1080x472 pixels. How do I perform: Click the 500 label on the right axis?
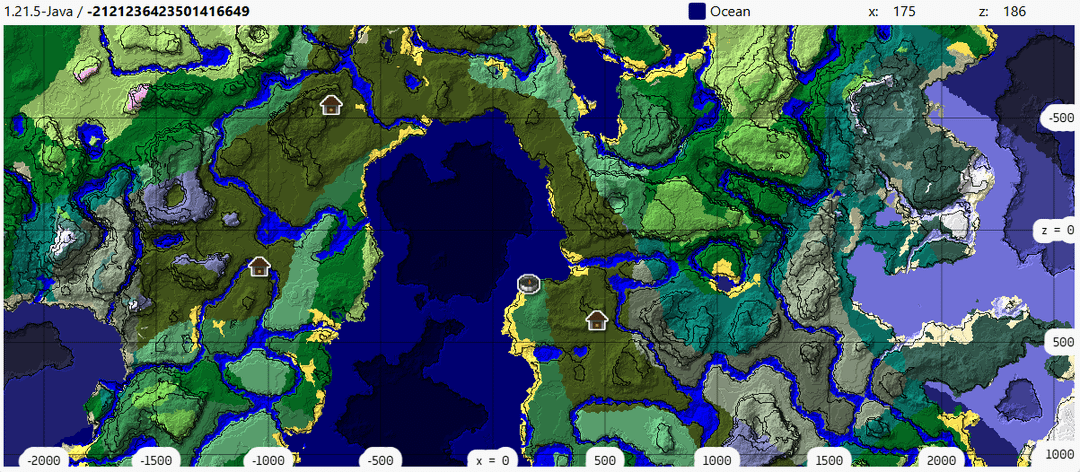[1059, 342]
